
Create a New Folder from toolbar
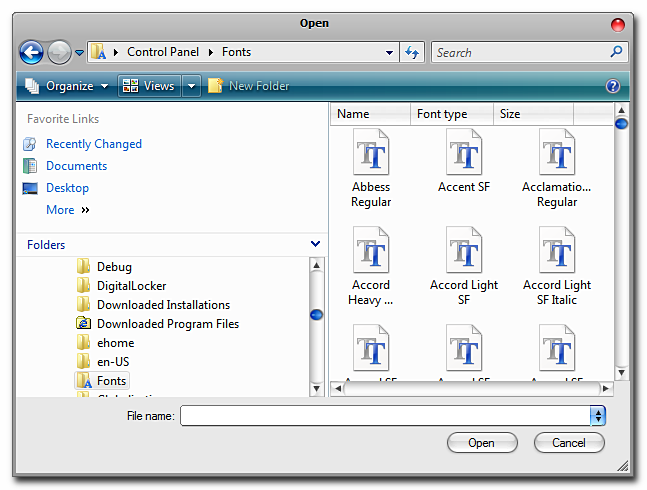pyautogui.click(x=248, y=86)
